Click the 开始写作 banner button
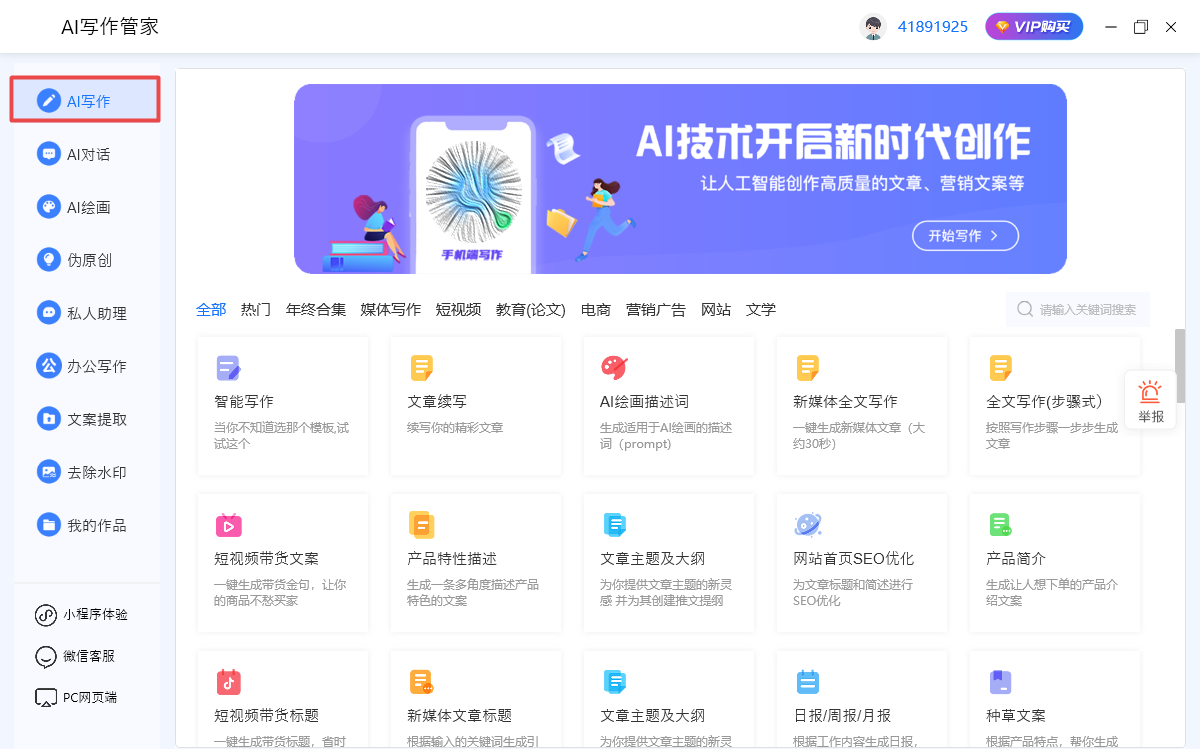This screenshot has width=1200, height=749. pos(965,236)
